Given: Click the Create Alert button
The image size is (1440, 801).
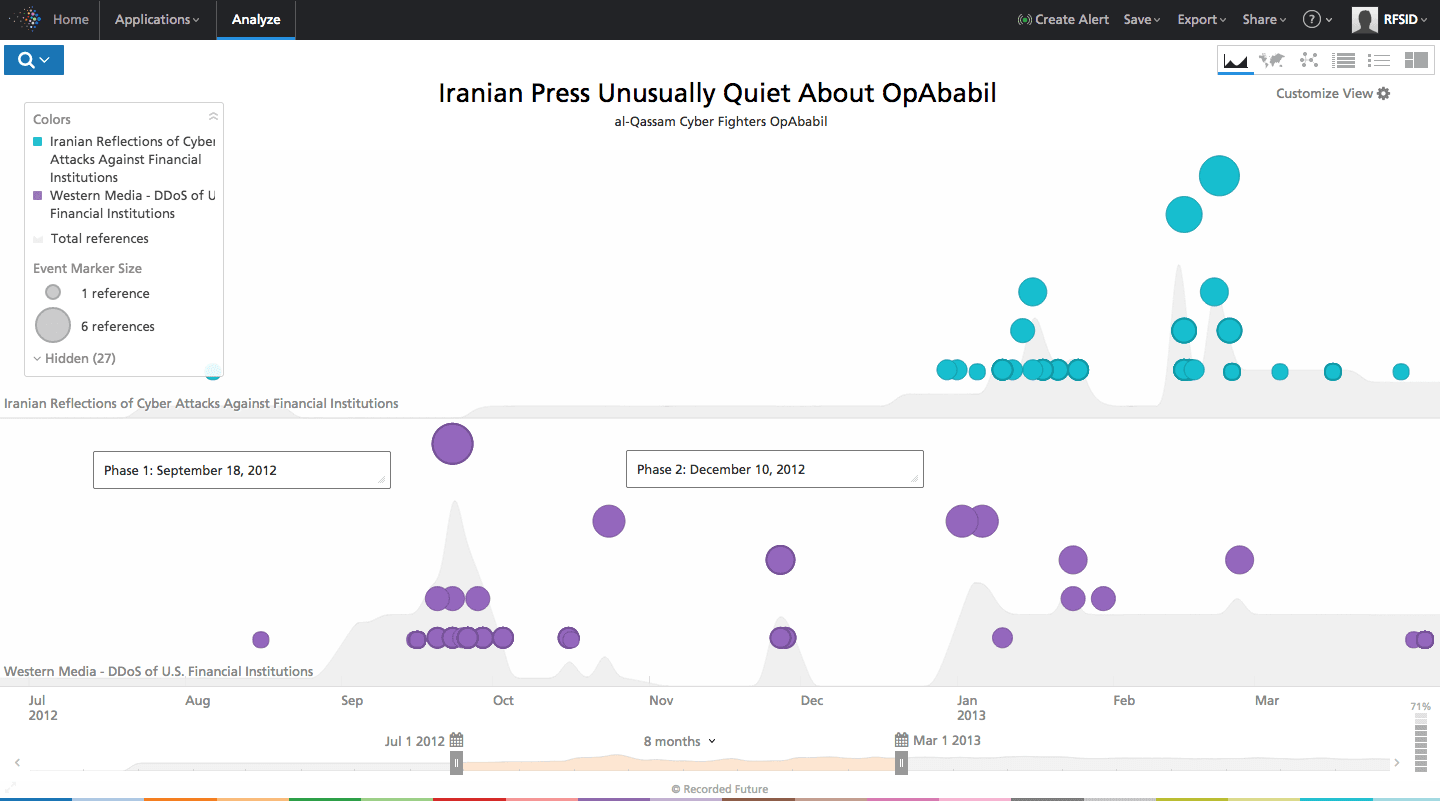Looking at the screenshot, I should (x=1063, y=19).
